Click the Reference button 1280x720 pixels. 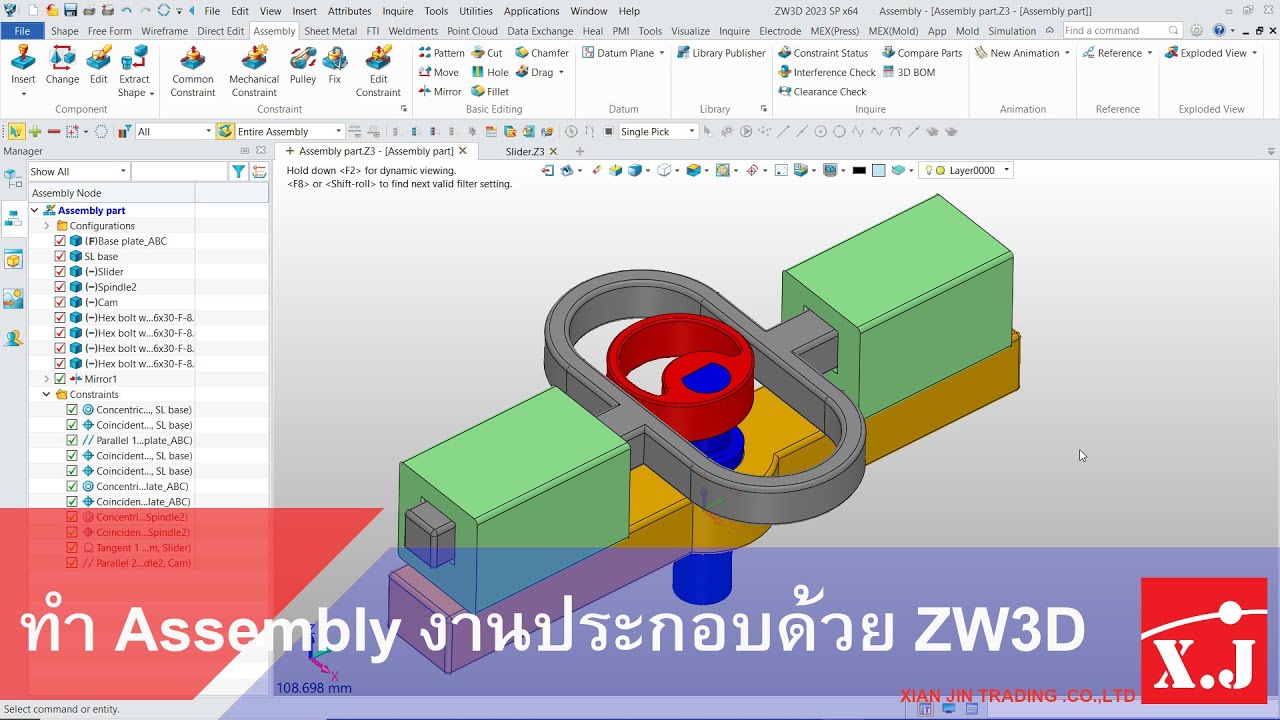tap(1117, 53)
